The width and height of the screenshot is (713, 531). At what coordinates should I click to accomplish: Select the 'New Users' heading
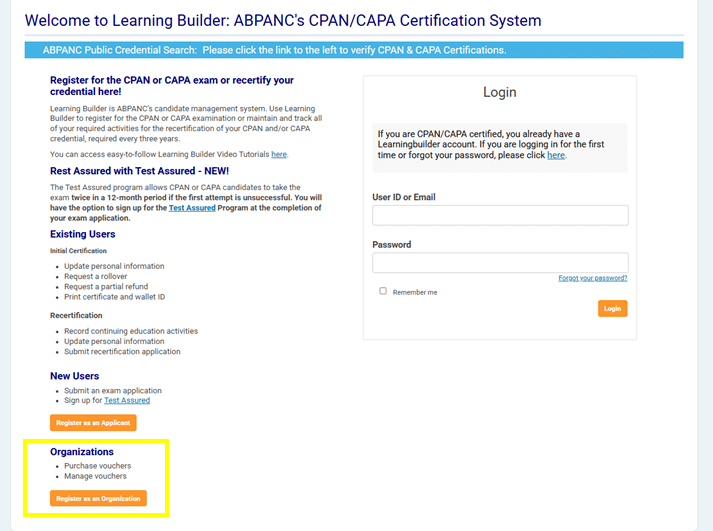click(x=74, y=376)
